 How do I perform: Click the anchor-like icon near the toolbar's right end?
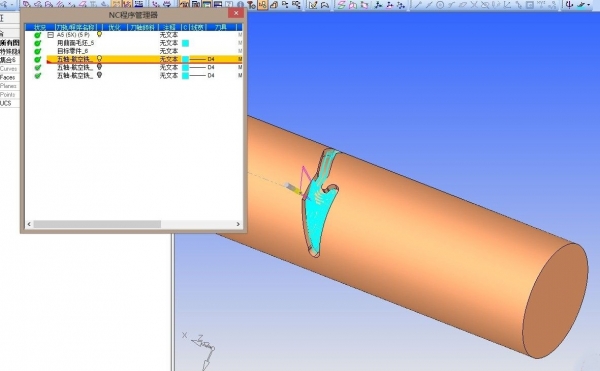[x=569, y=5]
